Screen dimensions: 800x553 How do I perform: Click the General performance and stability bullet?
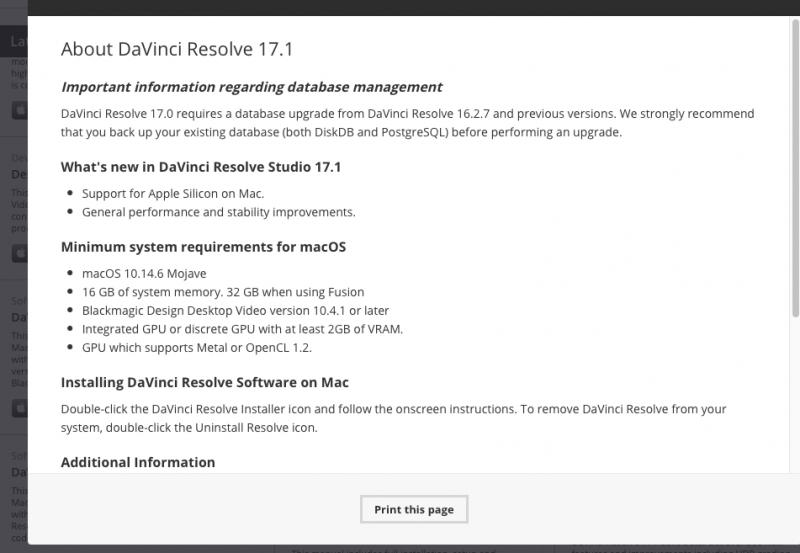(x=218, y=212)
